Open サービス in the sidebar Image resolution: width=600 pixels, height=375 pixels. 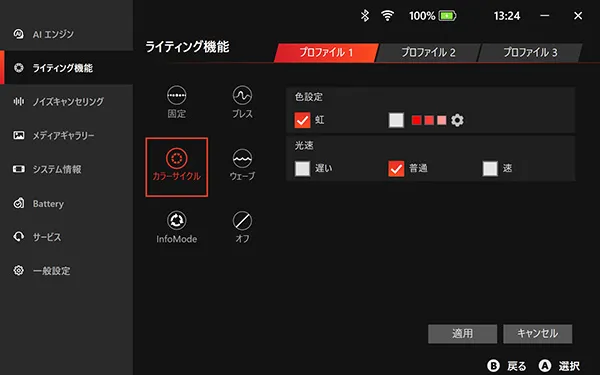[67, 237]
